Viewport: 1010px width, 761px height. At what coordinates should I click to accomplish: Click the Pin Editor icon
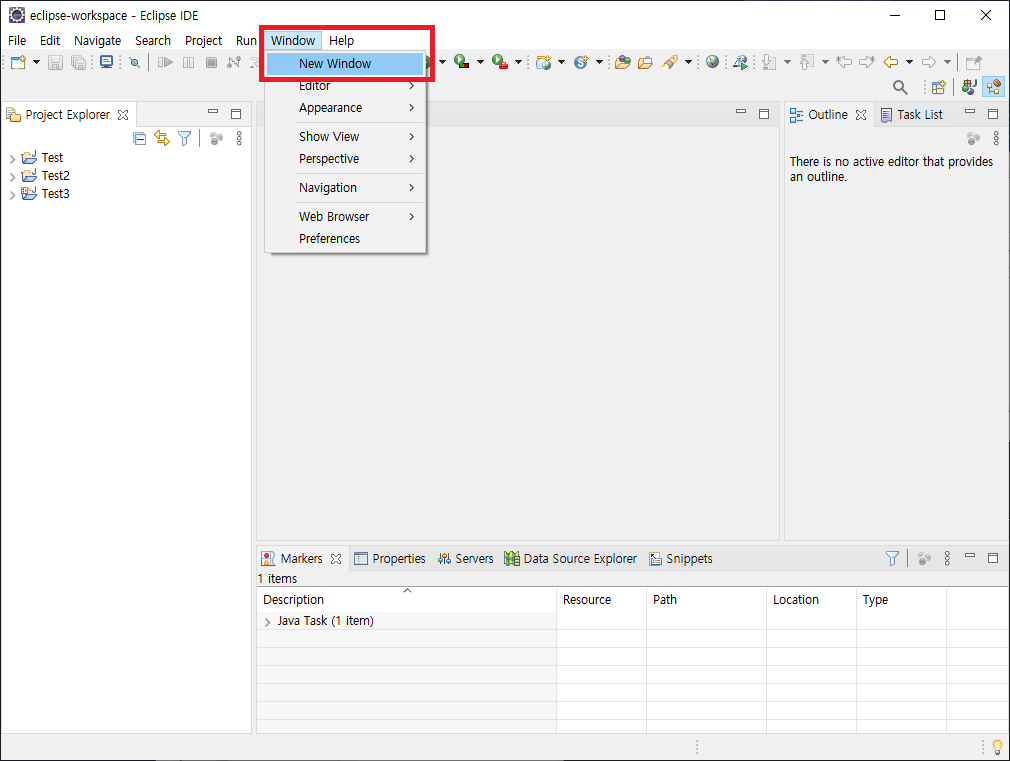[x=974, y=63]
